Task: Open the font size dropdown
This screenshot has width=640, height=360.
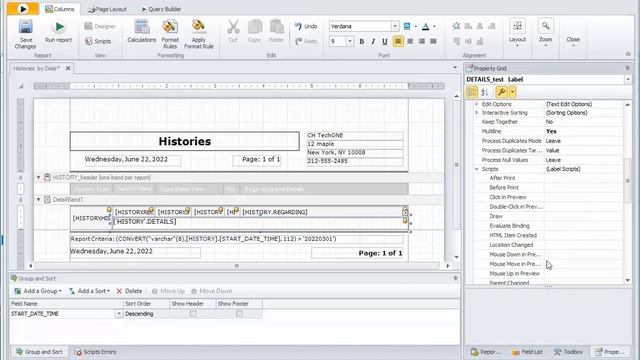Action: click(x=349, y=41)
